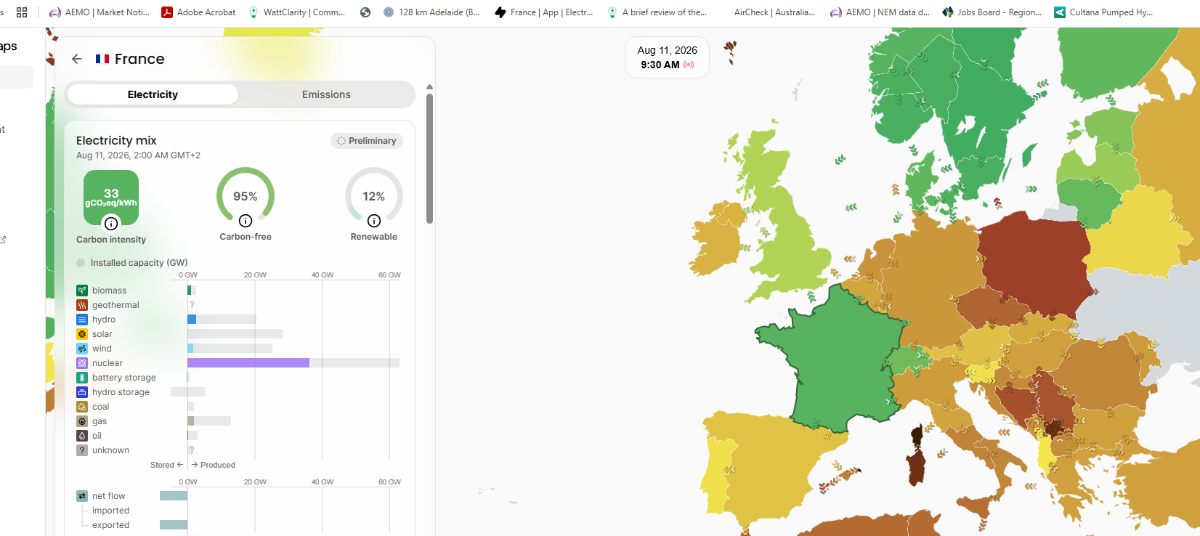The image size is (1200, 536).
Task: Open the Cultana Pumped Hydro bookmark
Action: pyautogui.click(x=1104, y=12)
